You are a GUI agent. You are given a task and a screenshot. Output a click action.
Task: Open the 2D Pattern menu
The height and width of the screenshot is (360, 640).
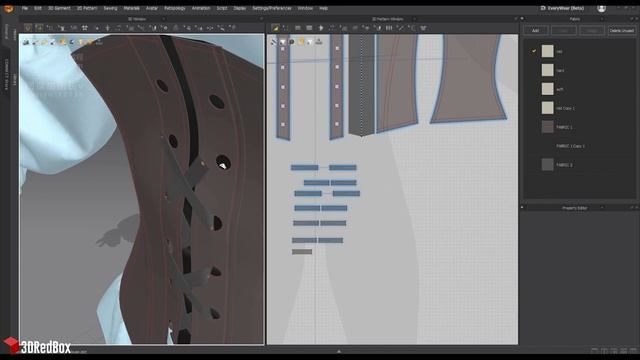(x=87, y=8)
